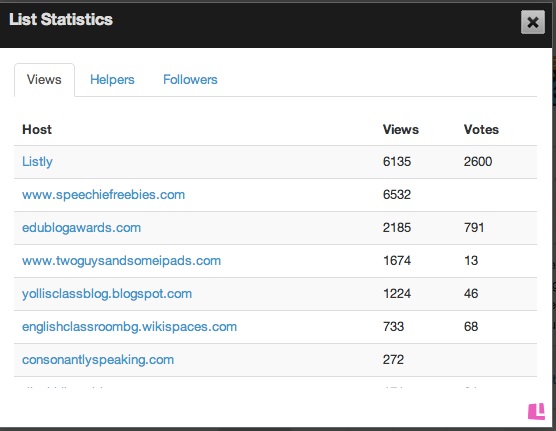This screenshot has height=431, width=556.
Task: Select the 6532 views cell for speechiefreebies
Action: tap(397, 194)
